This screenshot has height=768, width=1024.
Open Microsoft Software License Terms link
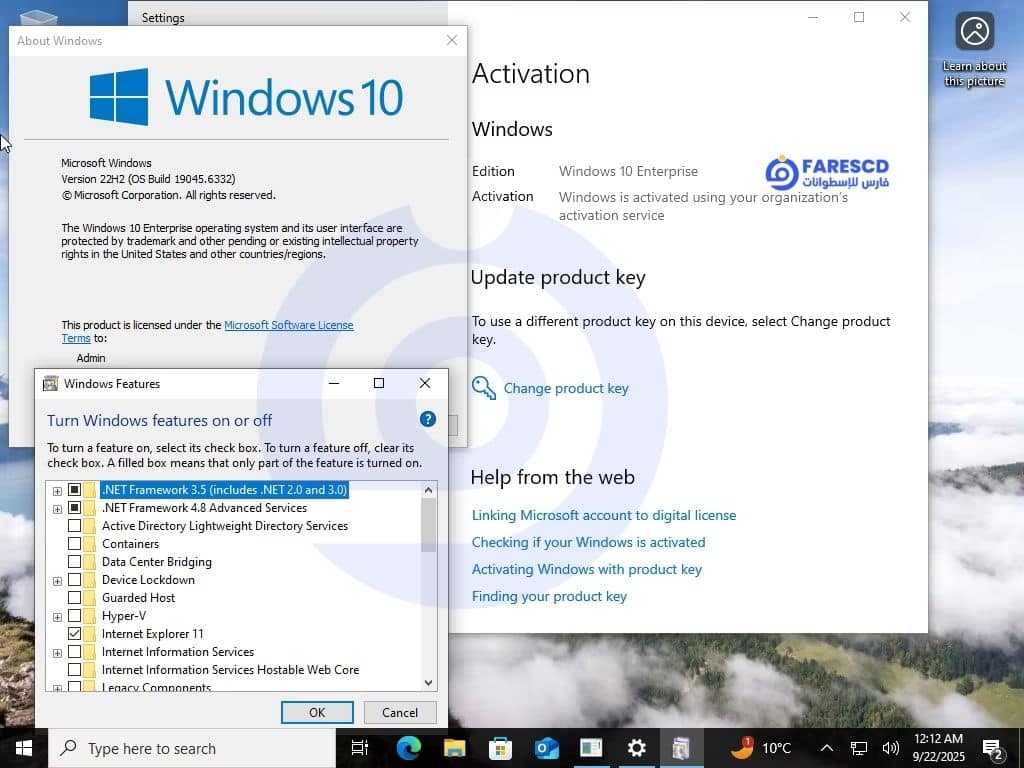208,331
